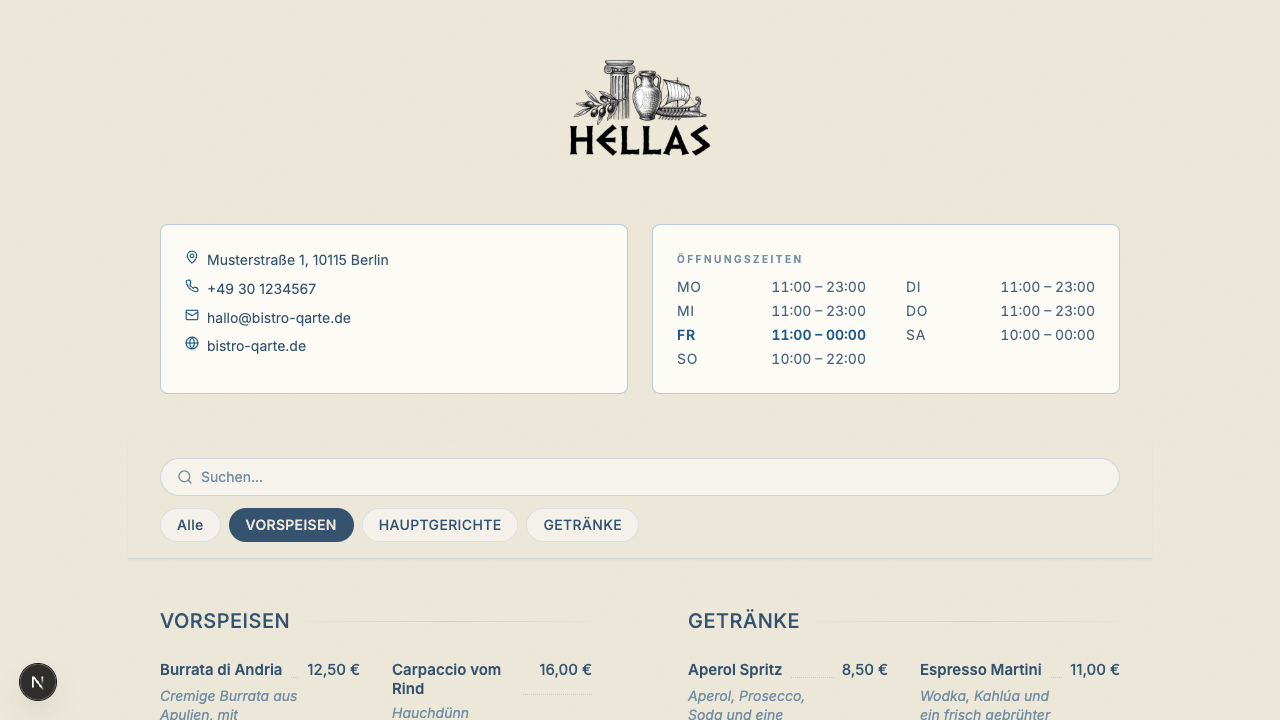Click the highlighted FR opening hours row

pos(771,335)
